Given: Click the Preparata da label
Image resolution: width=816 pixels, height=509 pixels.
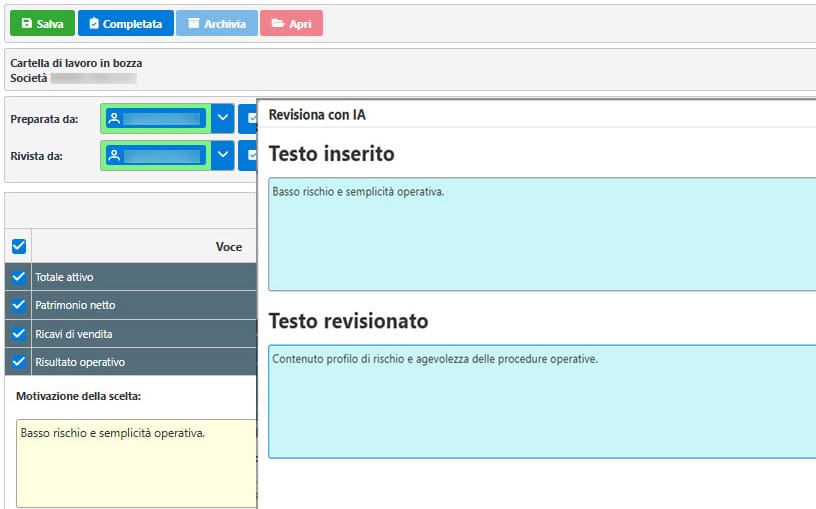Looking at the screenshot, I should [44, 119].
